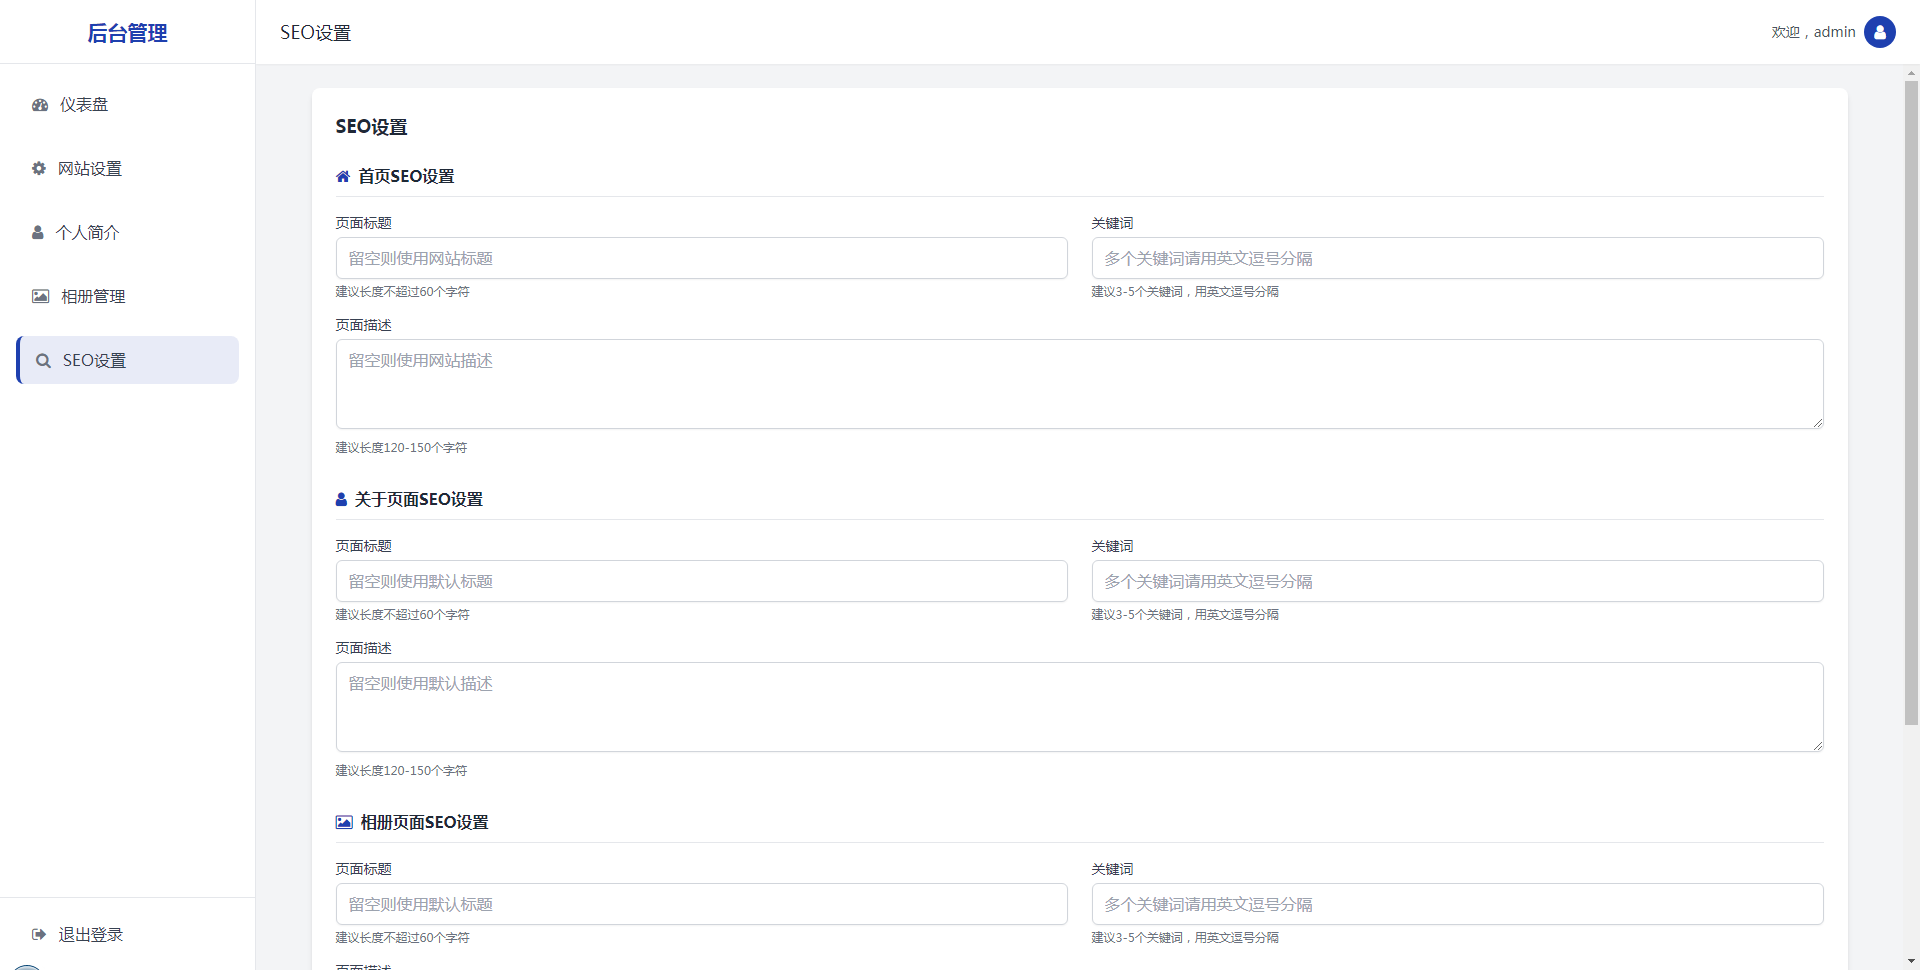Click 退出登录 to log out
Image resolution: width=1920 pixels, height=970 pixels.
[90, 935]
